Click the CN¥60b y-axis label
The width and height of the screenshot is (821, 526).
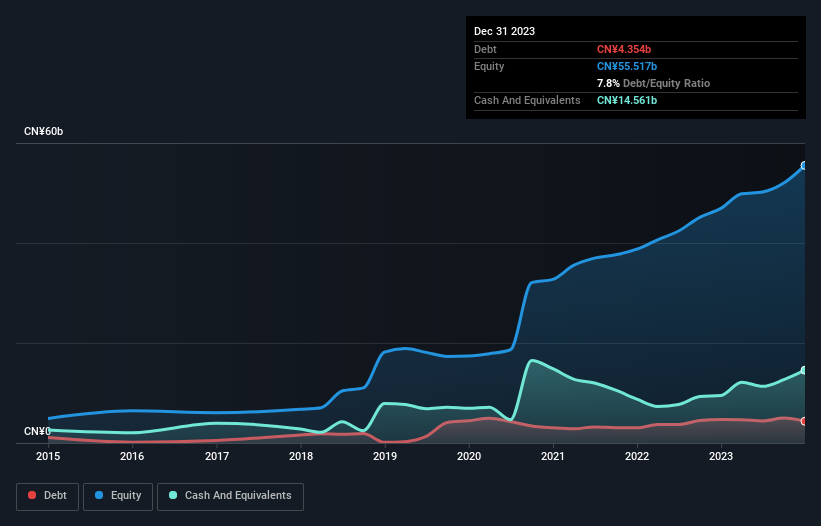coord(43,131)
